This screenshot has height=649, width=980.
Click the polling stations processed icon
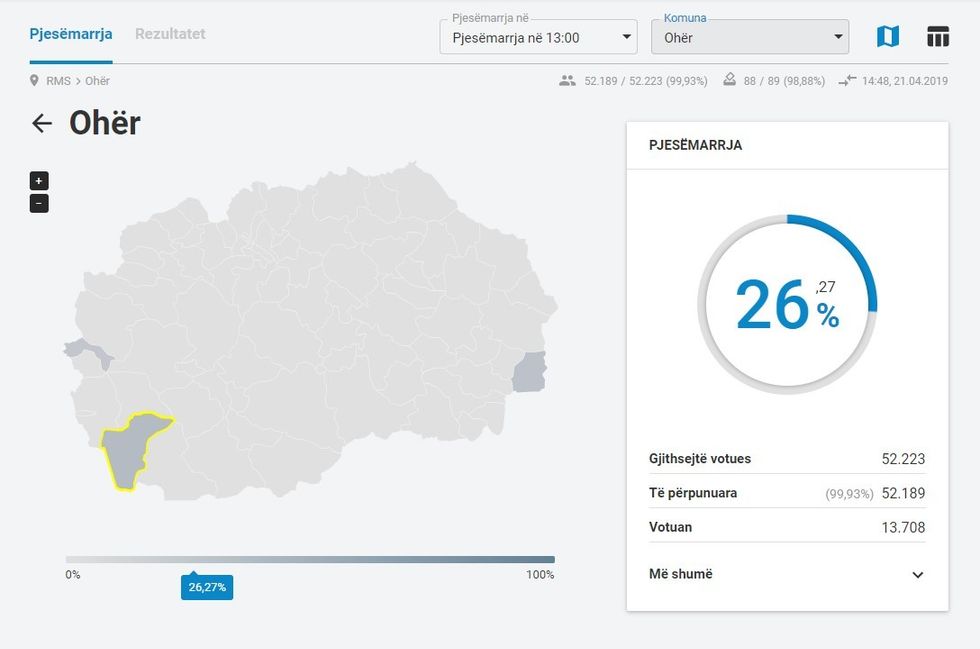[x=729, y=80]
